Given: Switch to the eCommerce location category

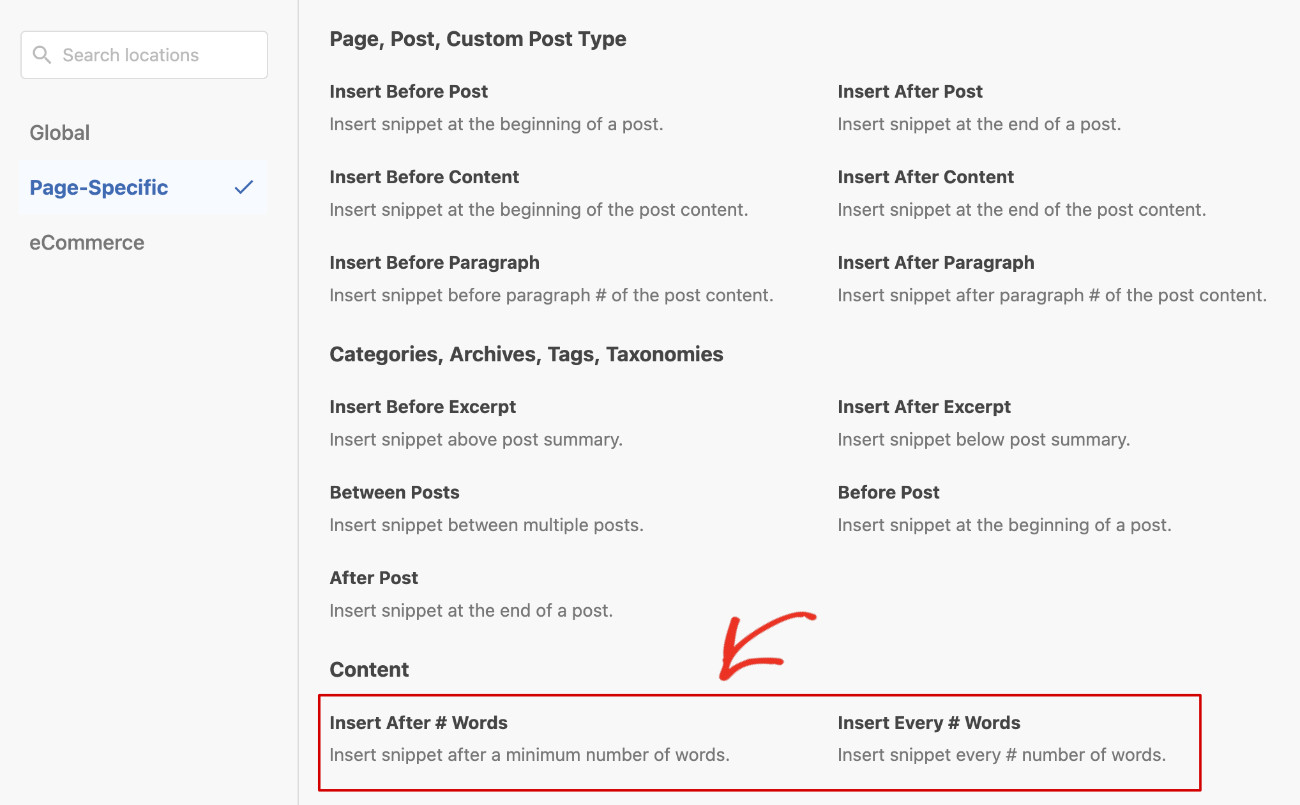Looking at the screenshot, I should 87,242.
